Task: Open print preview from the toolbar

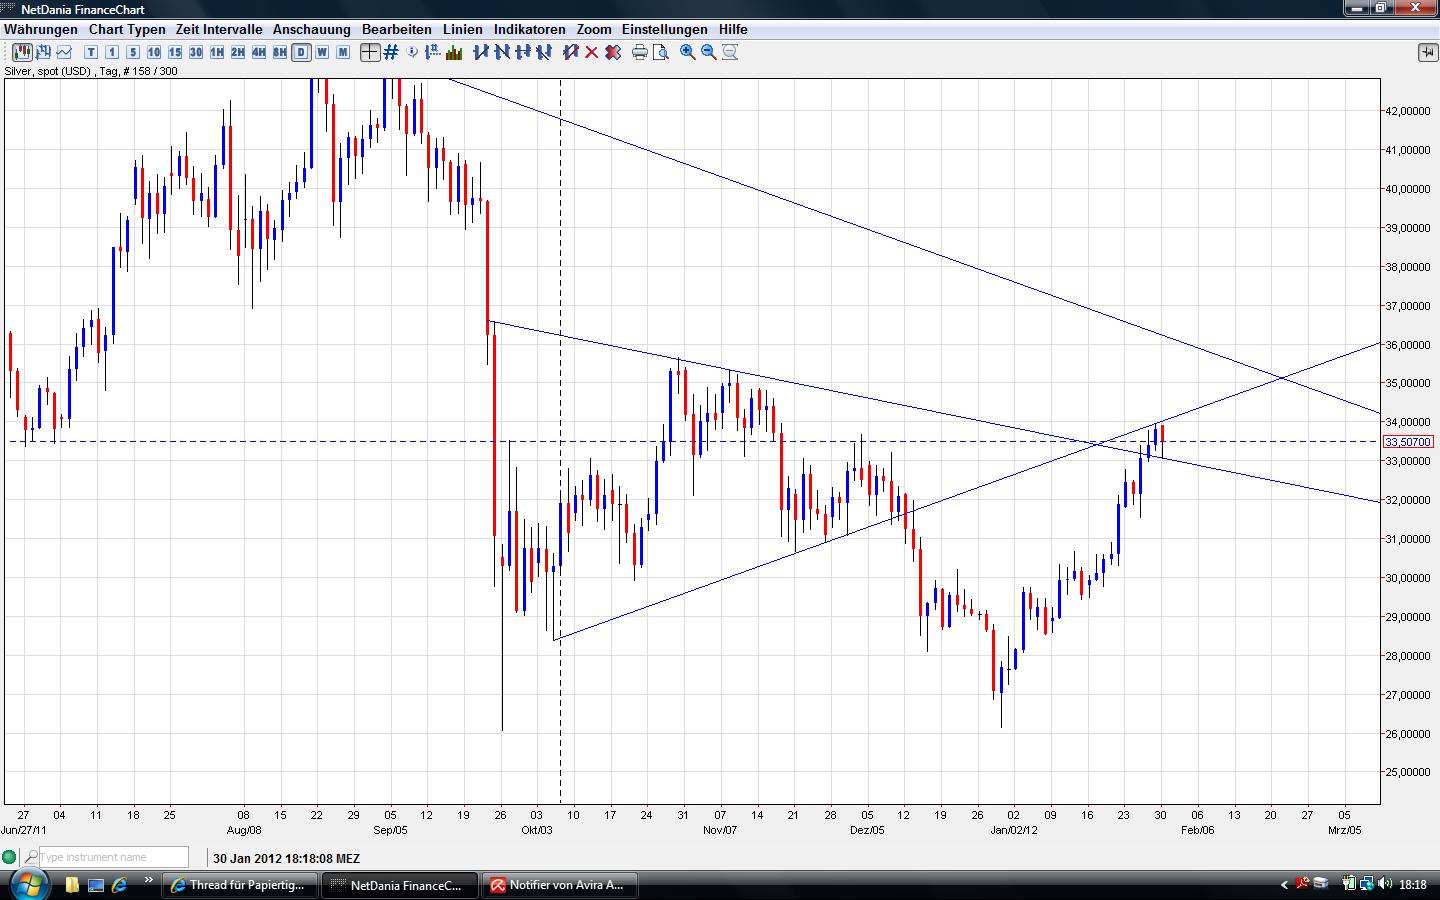Action: 660,52
